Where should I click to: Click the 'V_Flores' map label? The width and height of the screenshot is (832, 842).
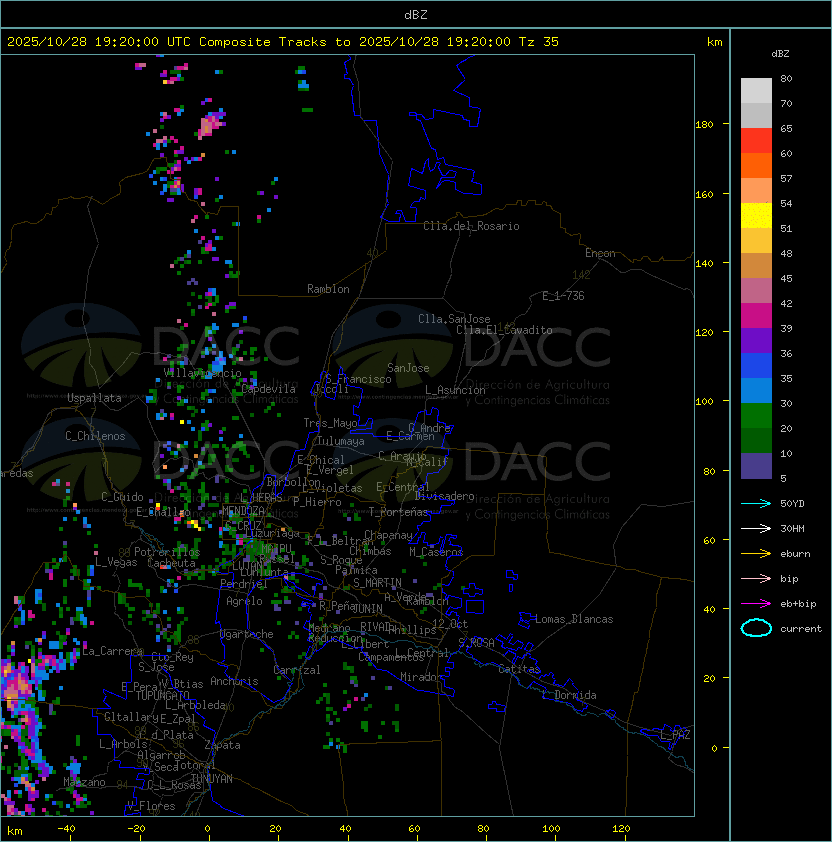151,806
